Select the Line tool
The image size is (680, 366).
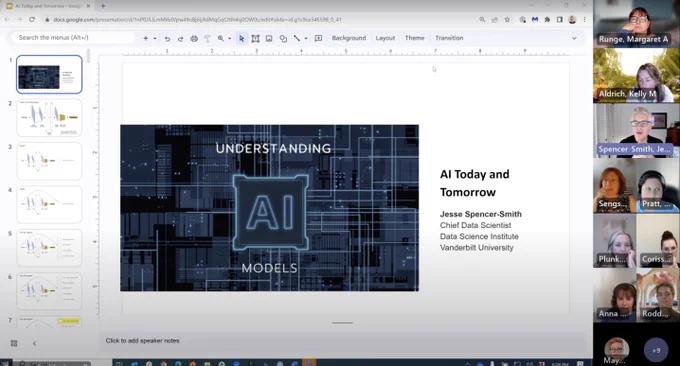tap(297, 38)
